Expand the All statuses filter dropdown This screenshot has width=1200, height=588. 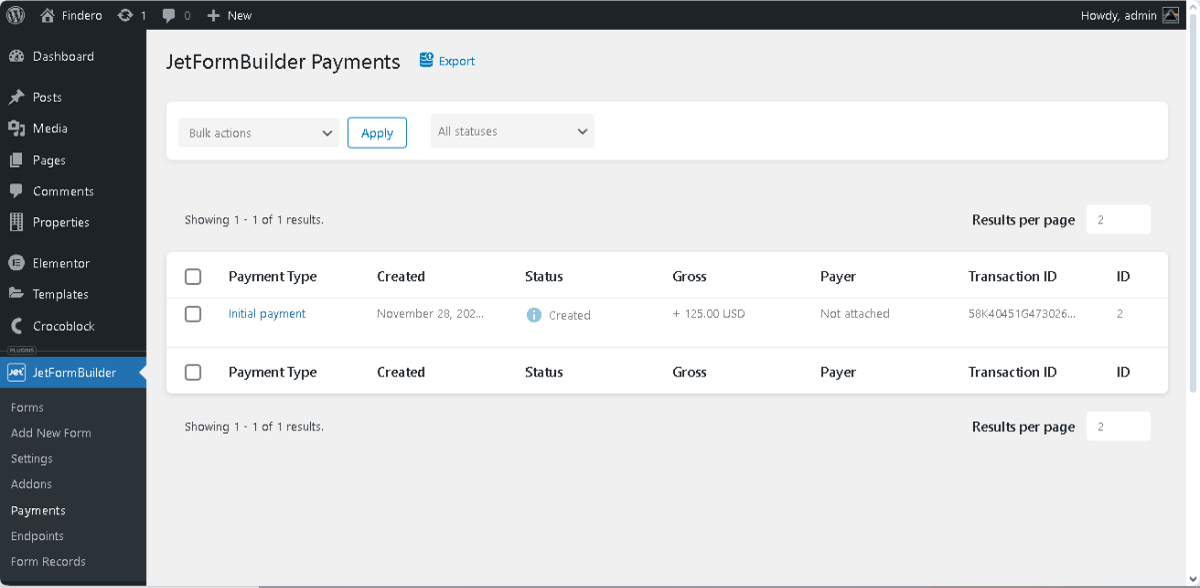pos(511,131)
